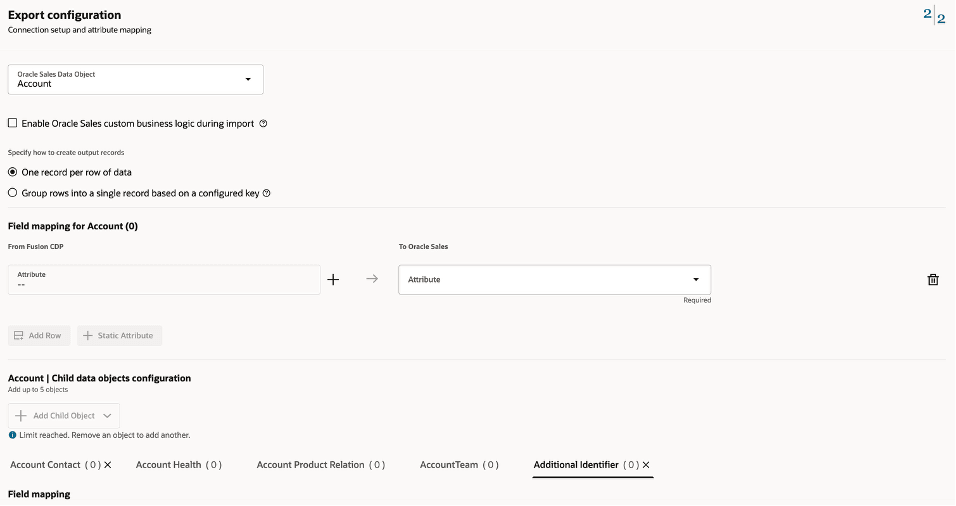Show help for custom business logic option
Screen dimensions: 956x506
263,123
